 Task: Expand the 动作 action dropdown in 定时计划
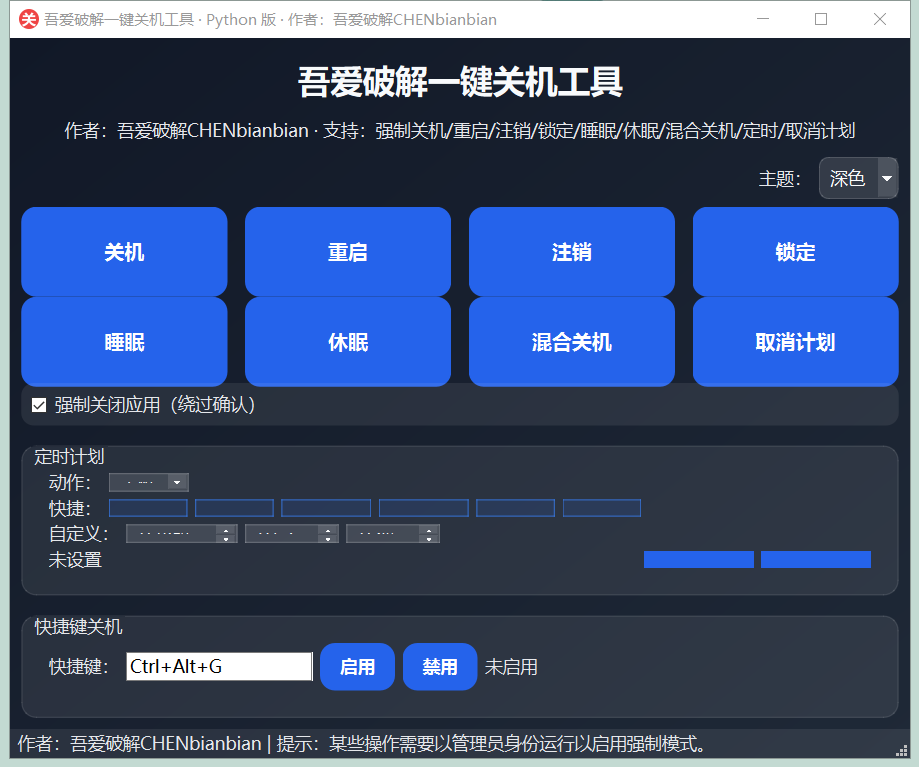178,482
